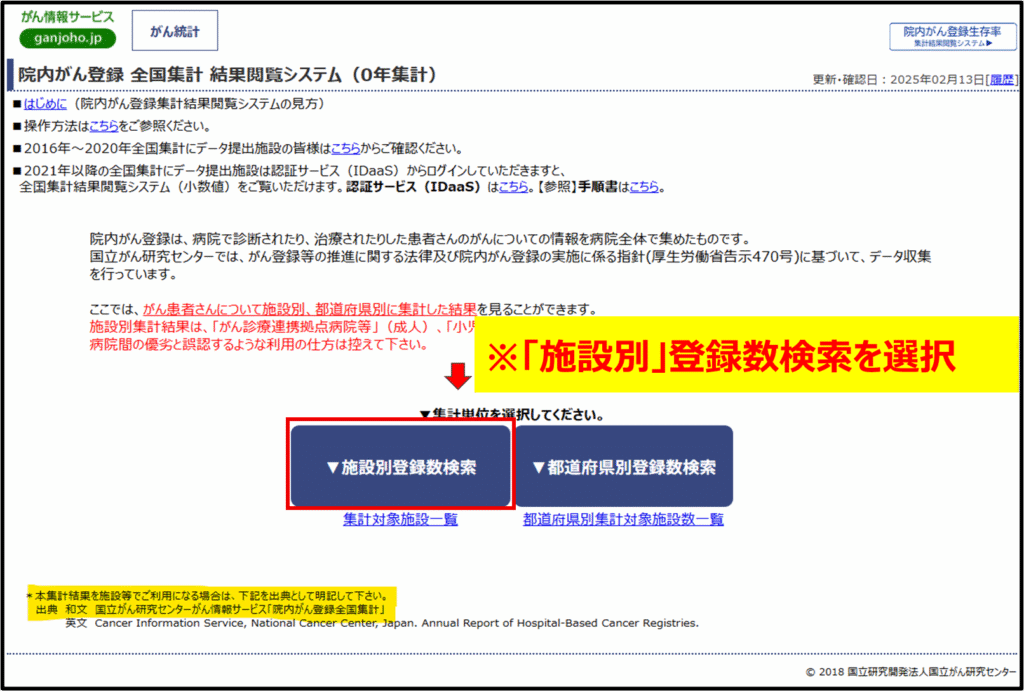Screen dimensions: 1024x691
Task: Click the ganjoho.jp green logo
Action: pyautogui.click(x=67, y=38)
